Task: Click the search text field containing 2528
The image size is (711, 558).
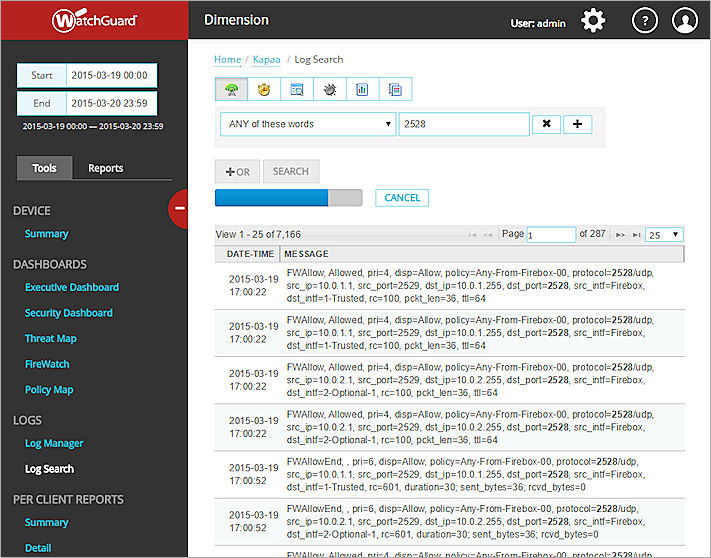Action: (463, 124)
